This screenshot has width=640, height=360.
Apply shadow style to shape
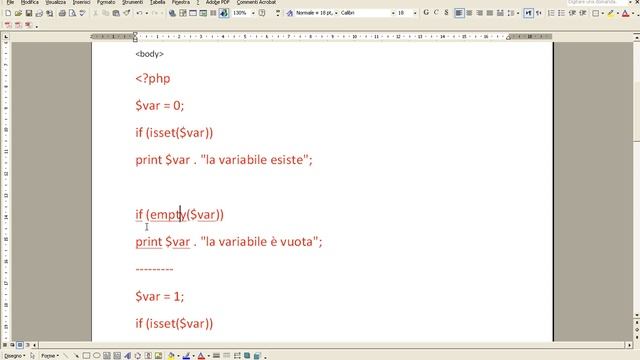pyautogui.click(x=247, y=356)
